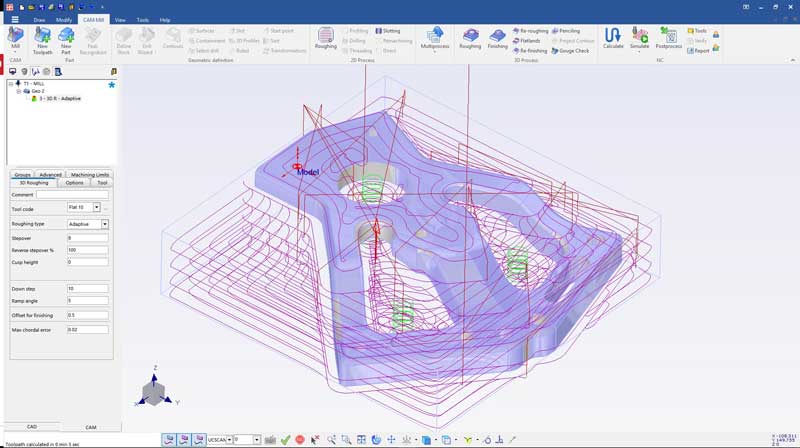Open the Machining Limits tab

pyautogui.click(x=90, y=175)
